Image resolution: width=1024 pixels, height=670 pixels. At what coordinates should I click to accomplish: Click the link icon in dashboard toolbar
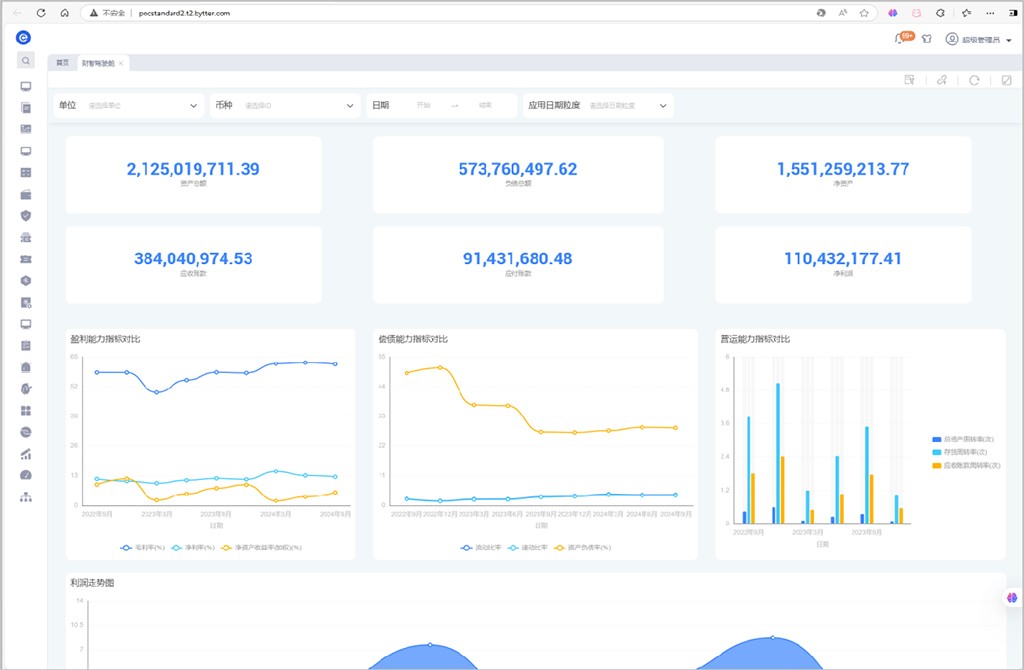pos(941,80)
